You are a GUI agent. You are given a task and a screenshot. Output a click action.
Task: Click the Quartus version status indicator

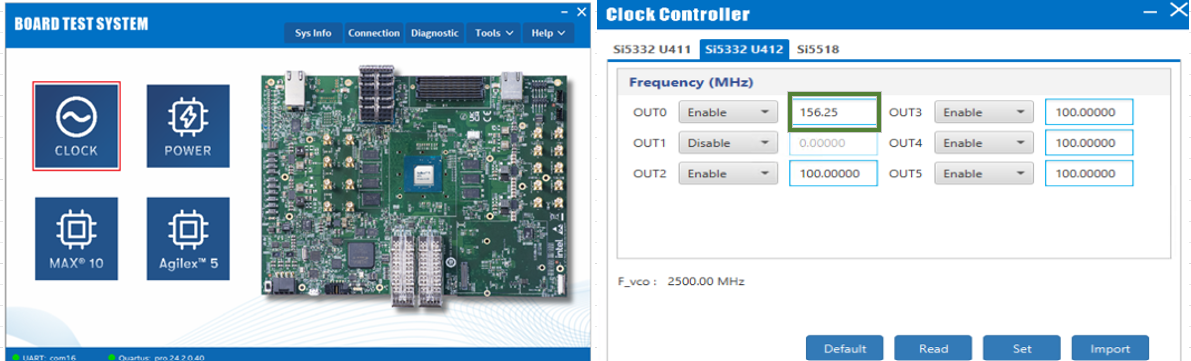point(156,356)
